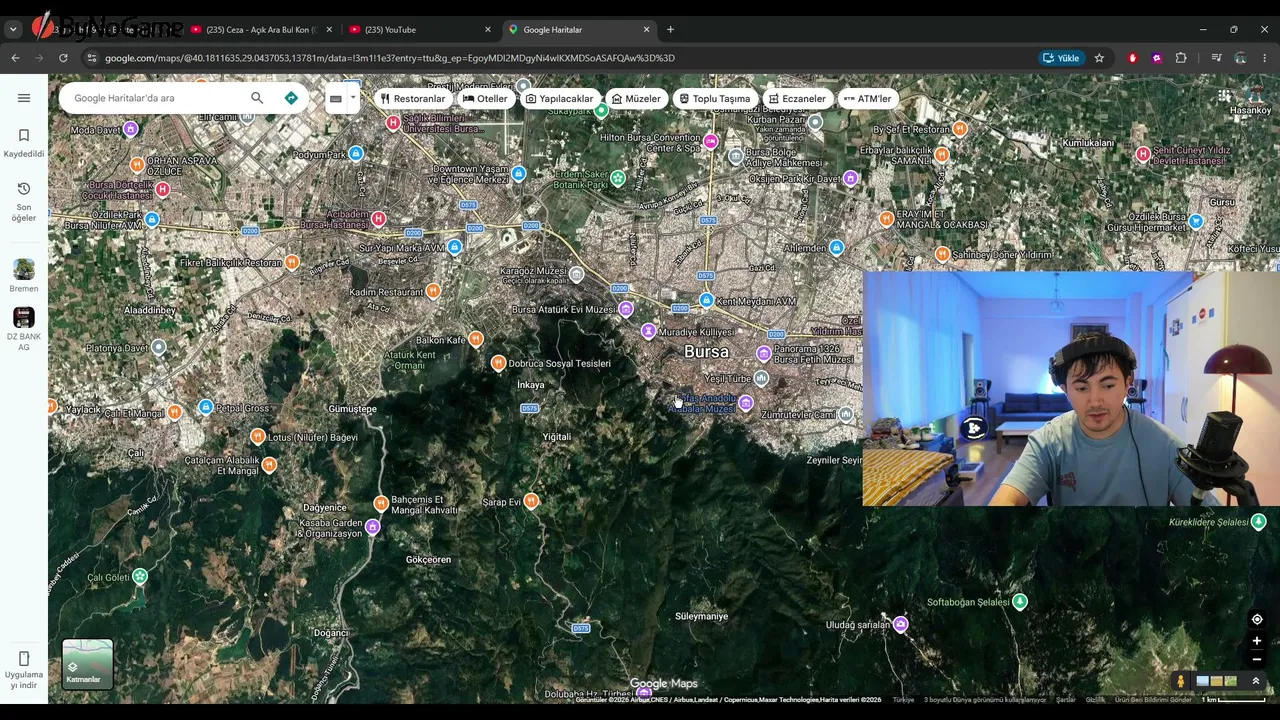Click the red hand extension icon

(1133, 58)
